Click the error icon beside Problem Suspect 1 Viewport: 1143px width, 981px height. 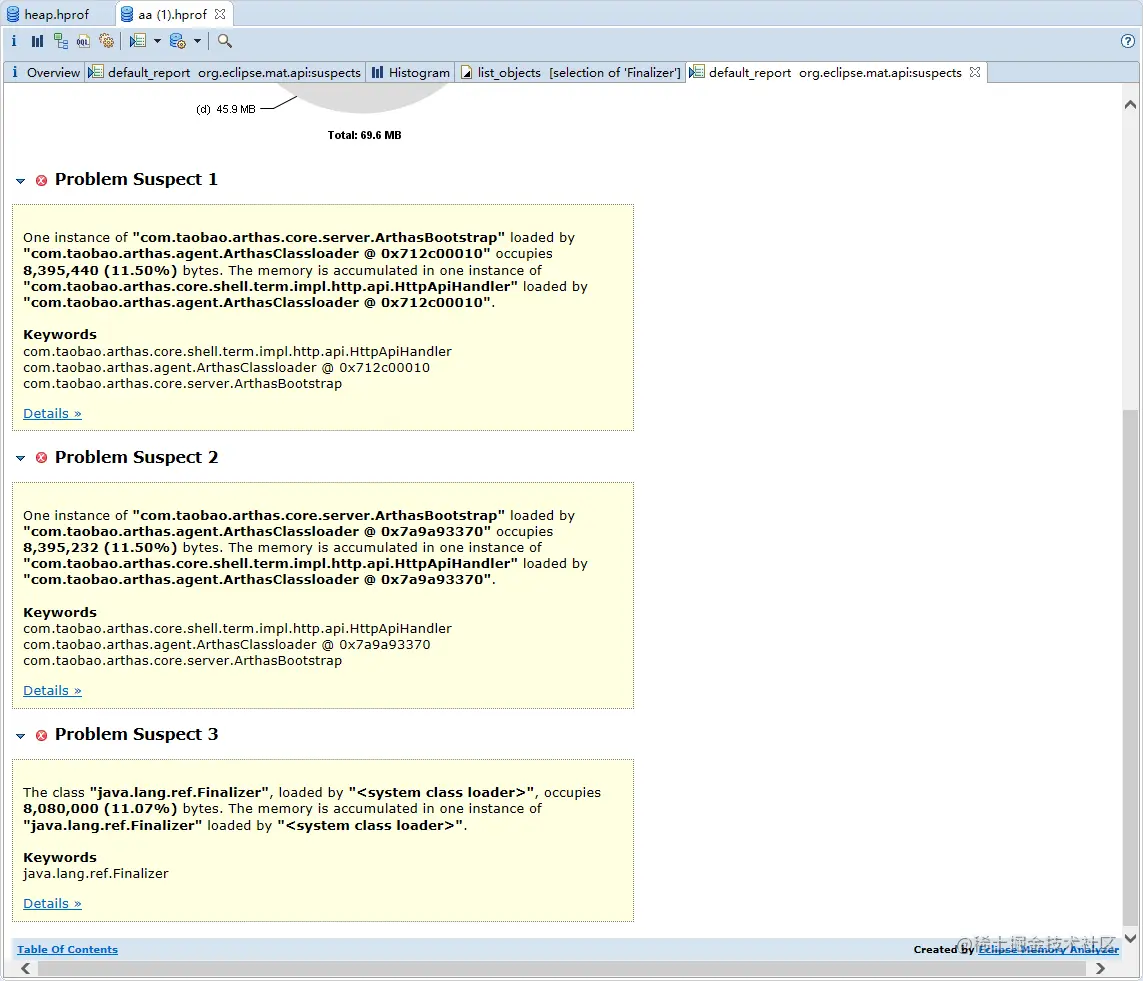coord(42,180)
